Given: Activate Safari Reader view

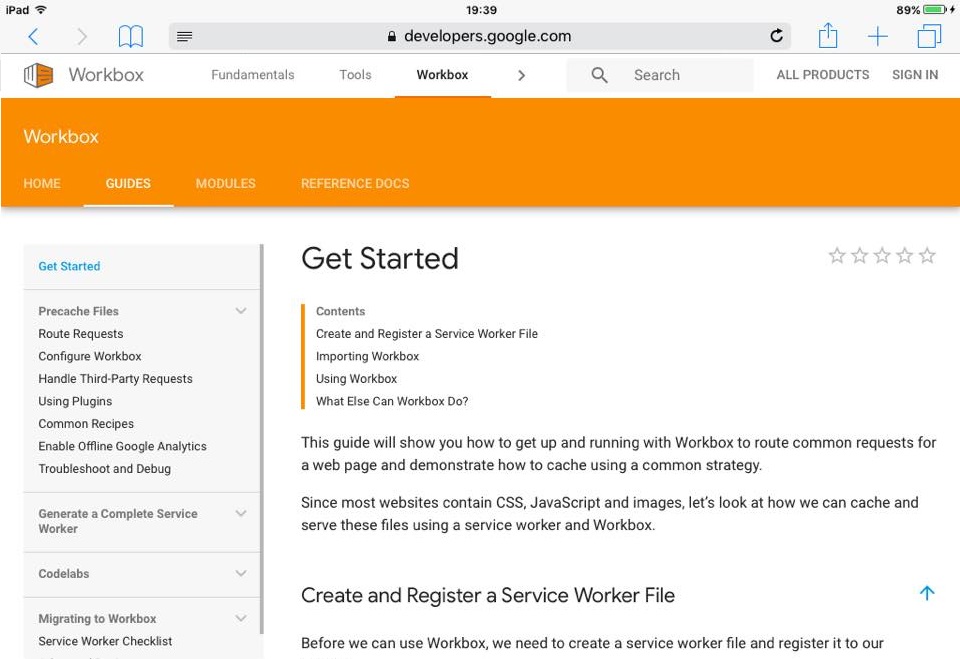Looking at the screenshot, I should point(184,34).
